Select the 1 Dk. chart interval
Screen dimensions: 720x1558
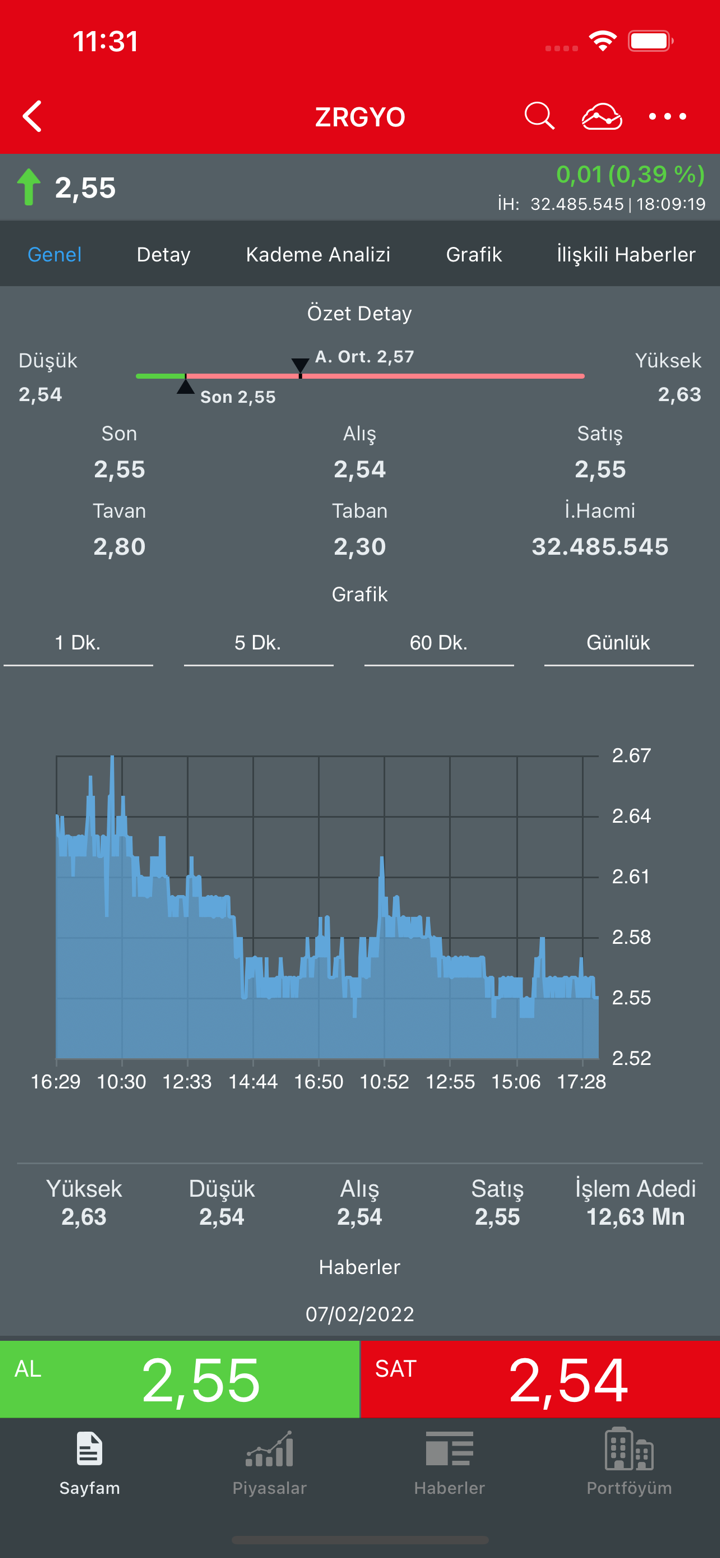pyautogui.click(x=78, y=643)
